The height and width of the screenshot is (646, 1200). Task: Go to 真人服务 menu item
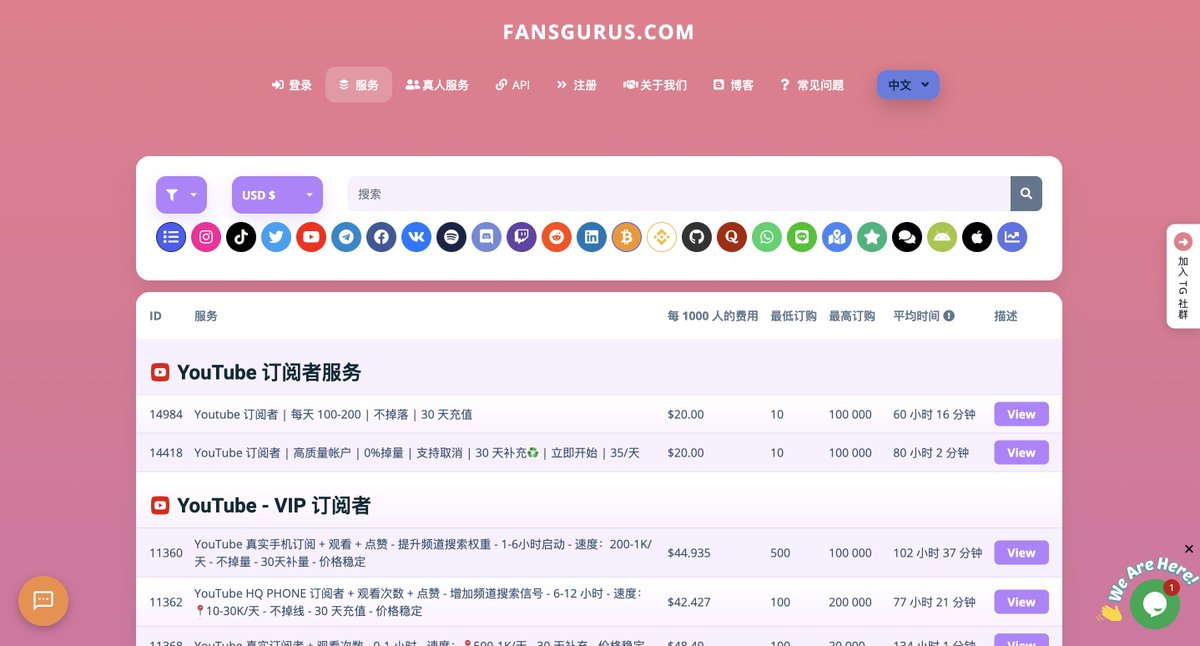437,85
